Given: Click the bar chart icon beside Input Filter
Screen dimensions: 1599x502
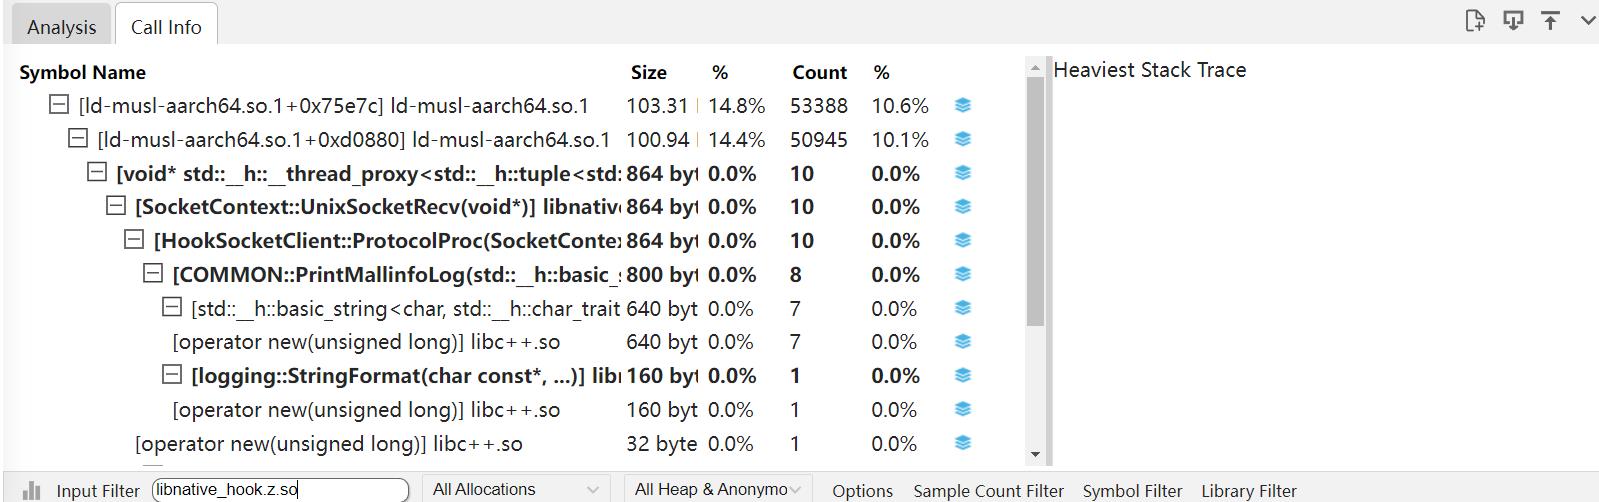Looking at the screenshot, I should pyautogui.click(x=32, y=490).
